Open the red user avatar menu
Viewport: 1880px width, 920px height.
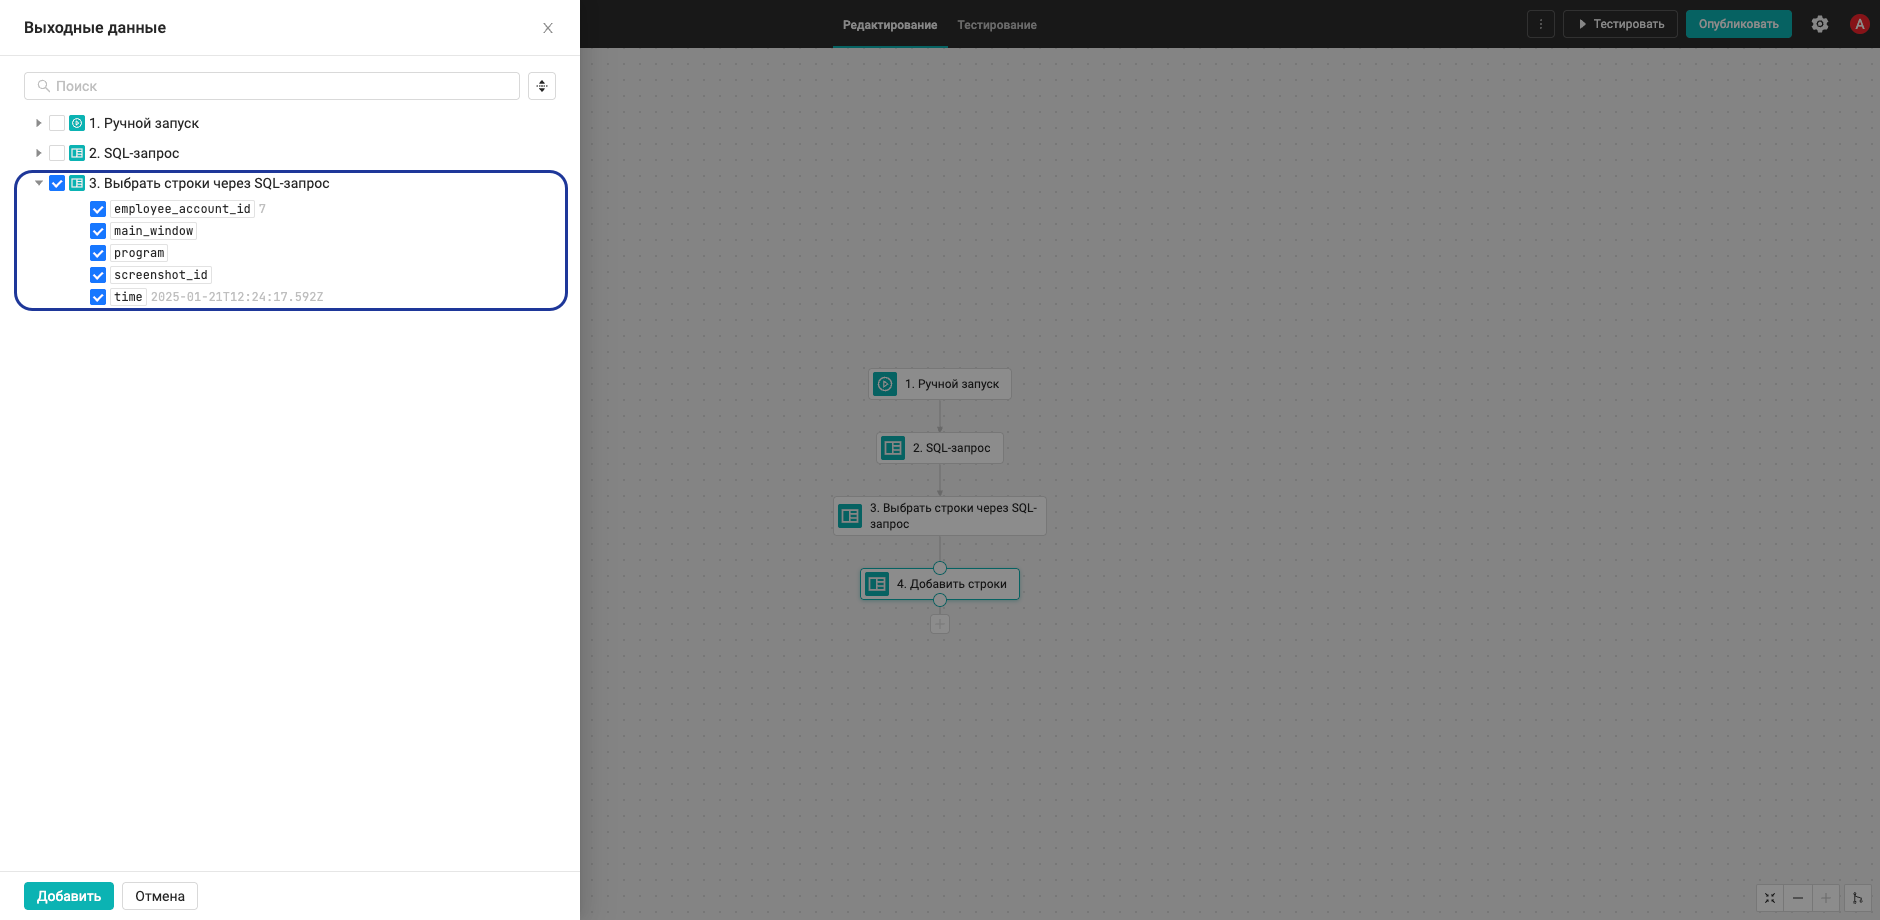pyautogui.click(x=1860, y=24)
